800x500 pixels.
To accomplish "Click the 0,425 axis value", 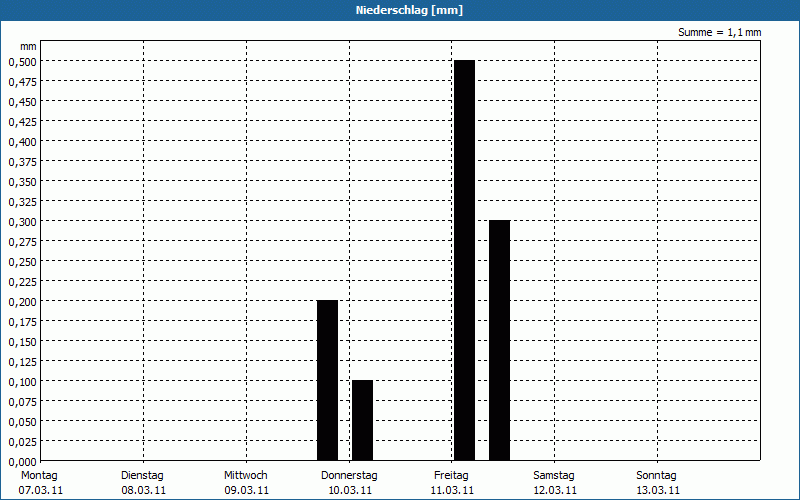I will pos(23,122).
